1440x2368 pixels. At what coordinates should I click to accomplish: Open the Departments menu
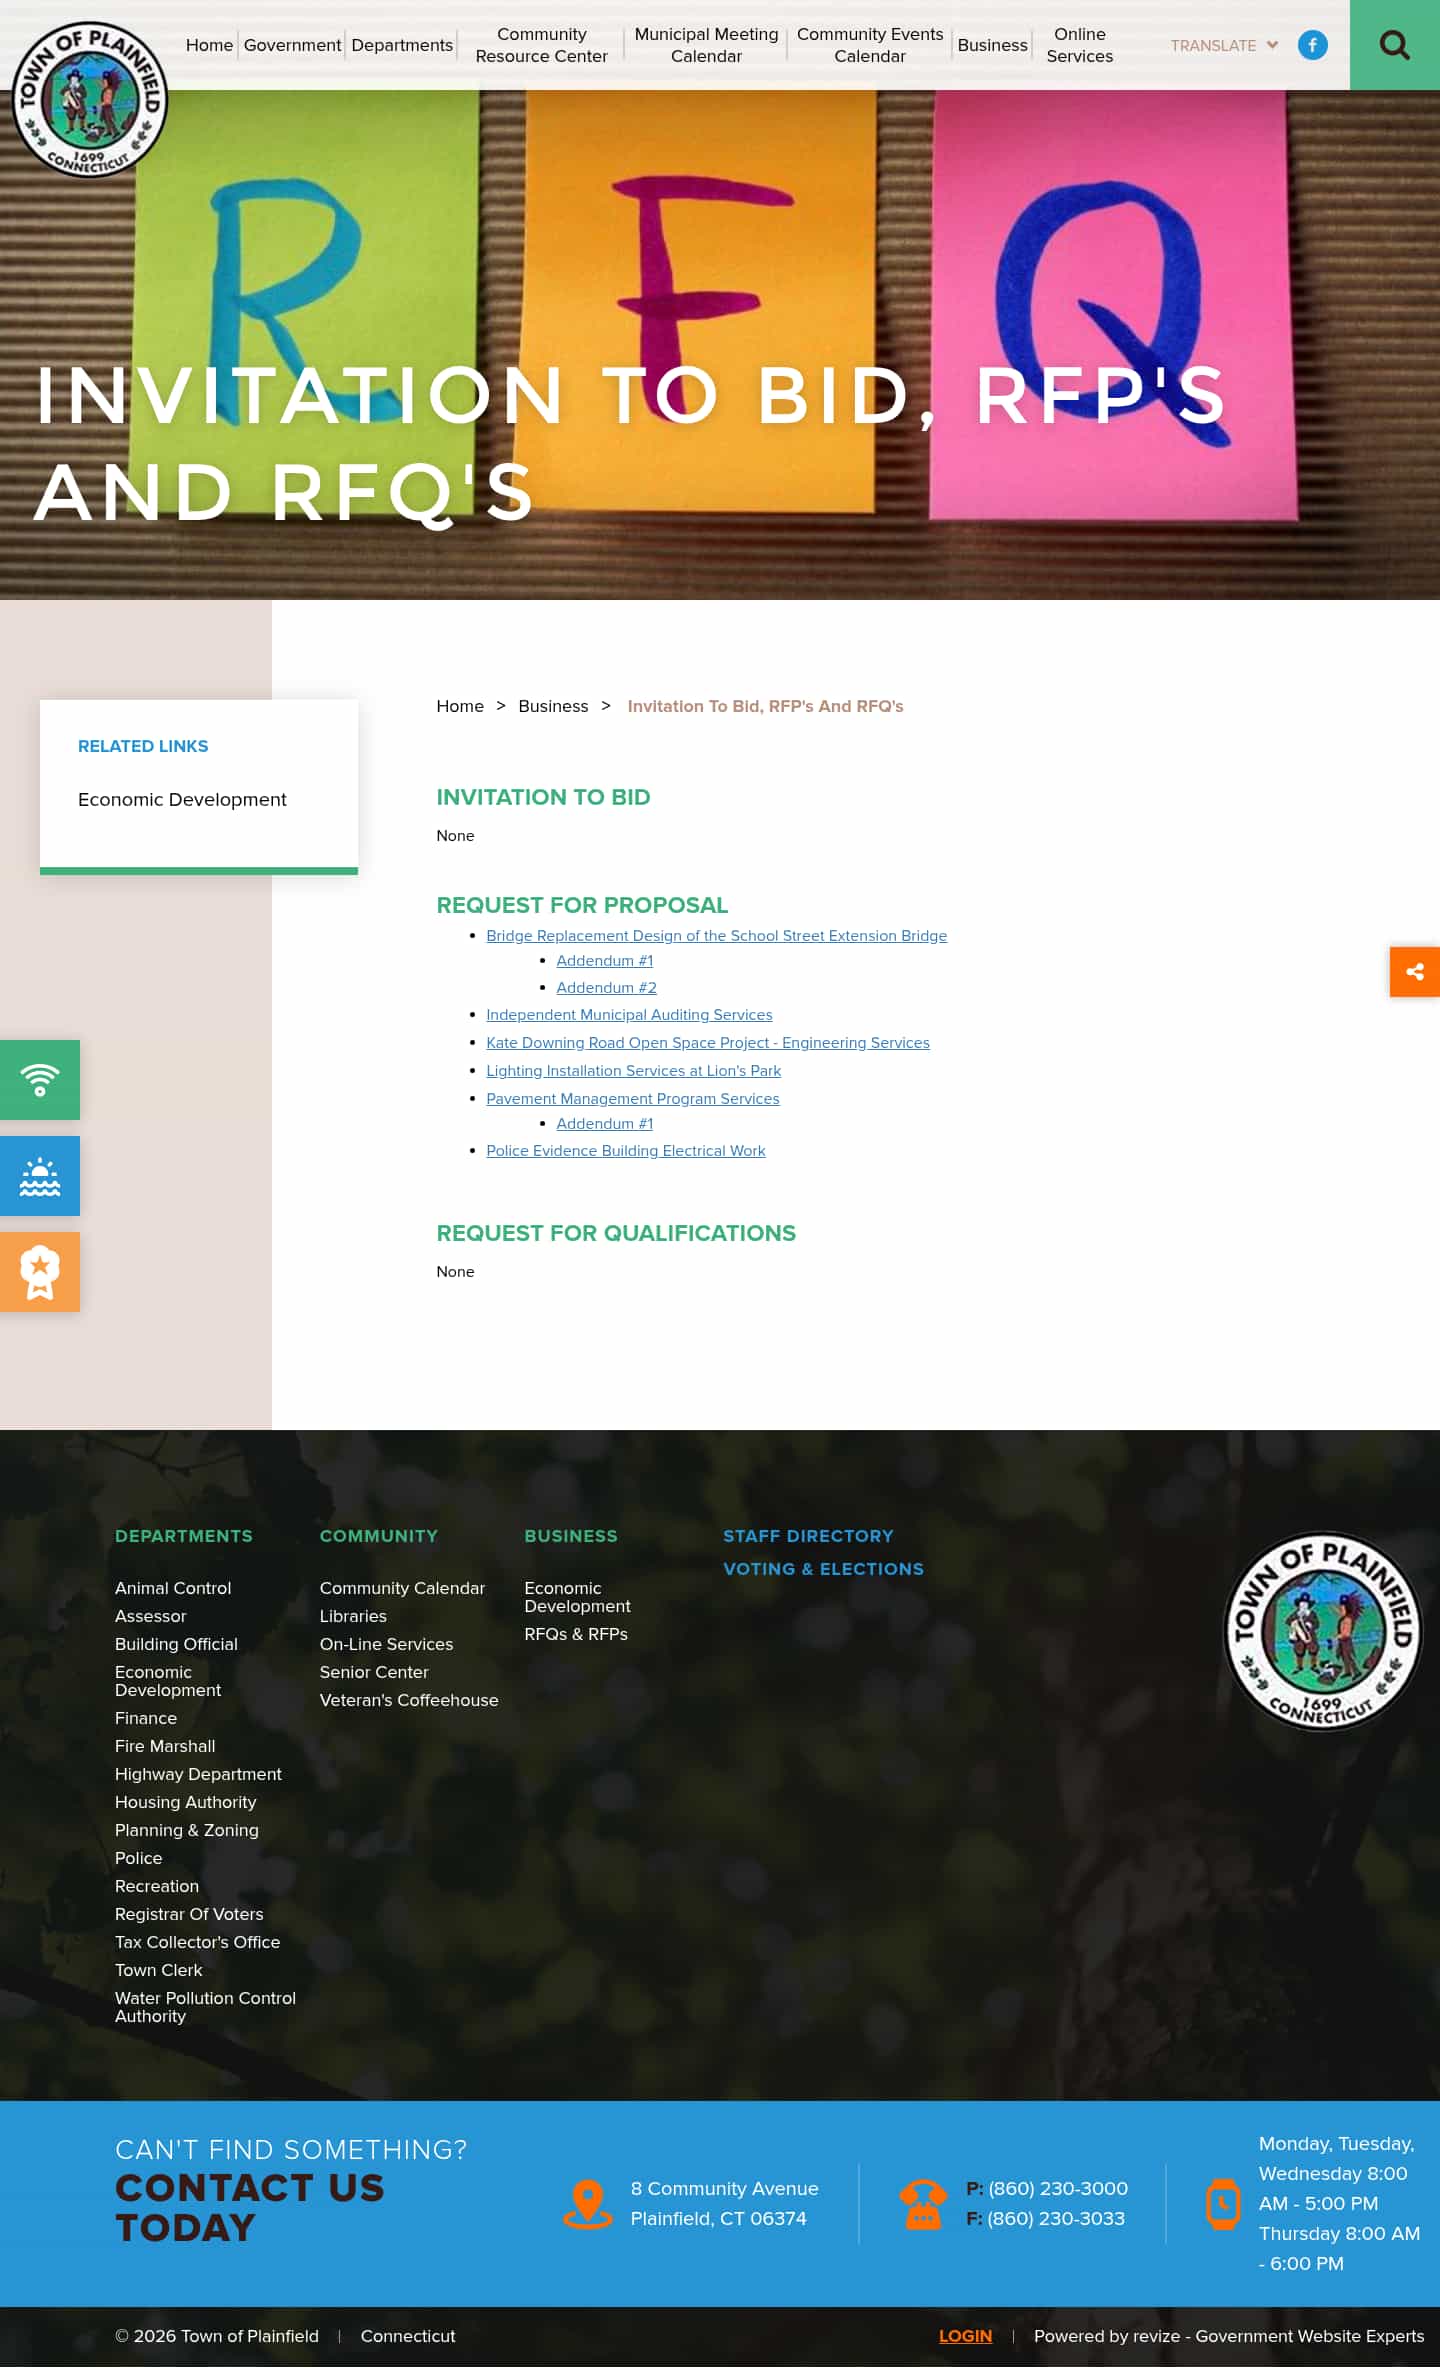[402, 45]
